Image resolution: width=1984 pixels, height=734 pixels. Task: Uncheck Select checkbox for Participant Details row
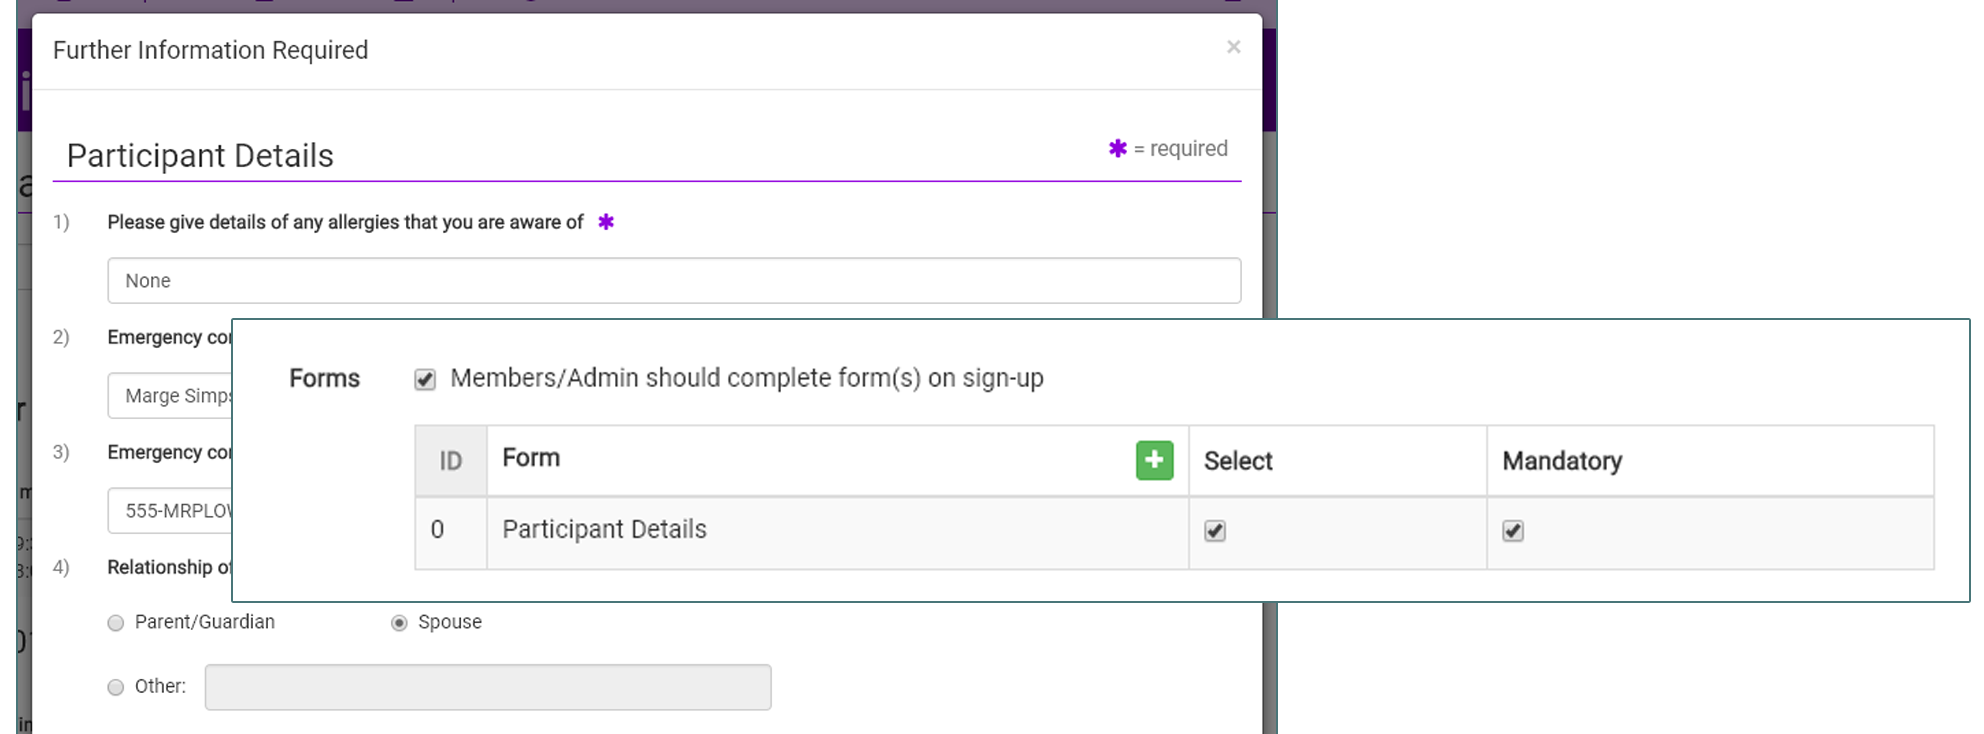(x=1214, y=531)
